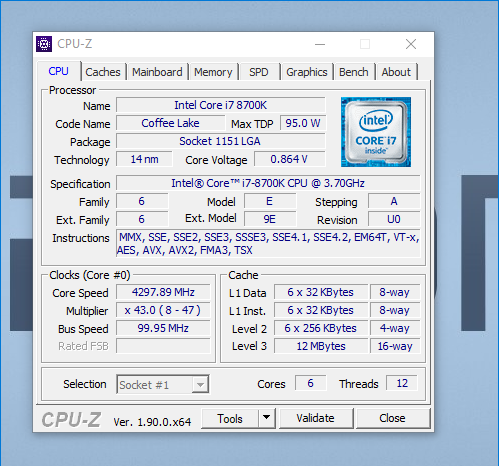Viewport: 499px width, 466px height.
Task: Click the Ver. 1.90.0.x64 version text
Action: click(152, 422)
